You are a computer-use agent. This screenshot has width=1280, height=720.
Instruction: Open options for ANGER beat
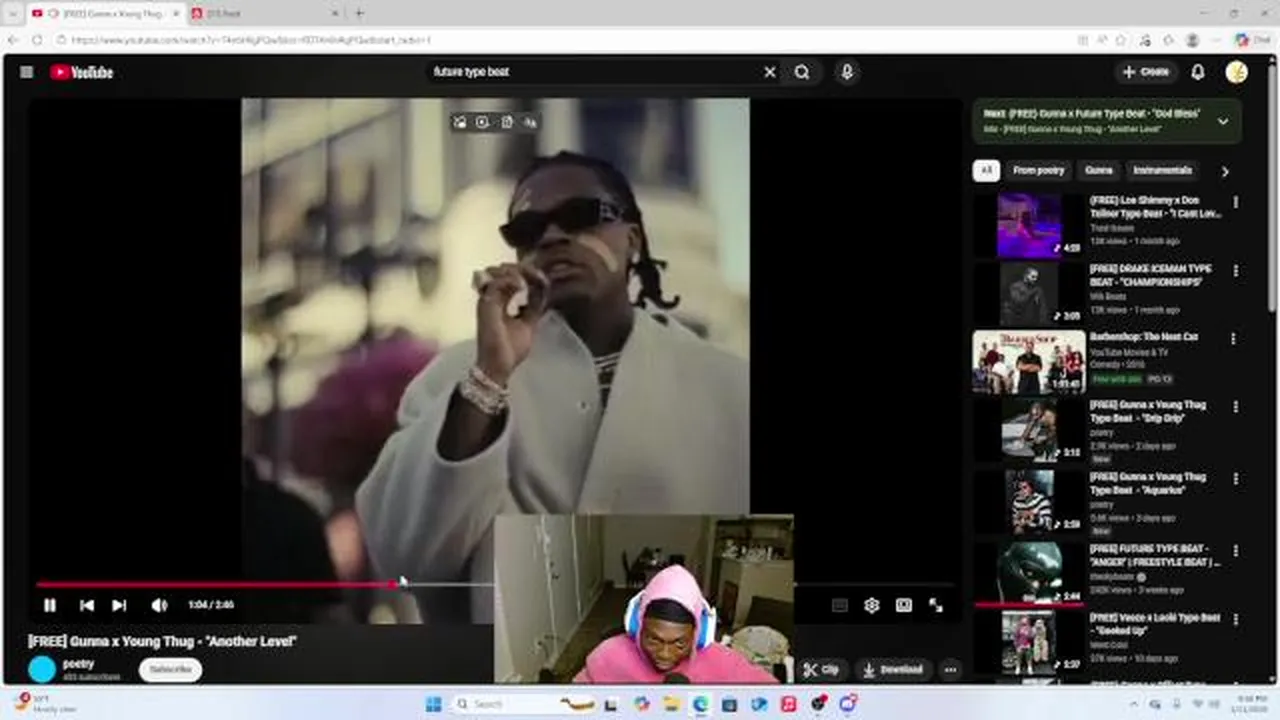tap(1236, 551)
